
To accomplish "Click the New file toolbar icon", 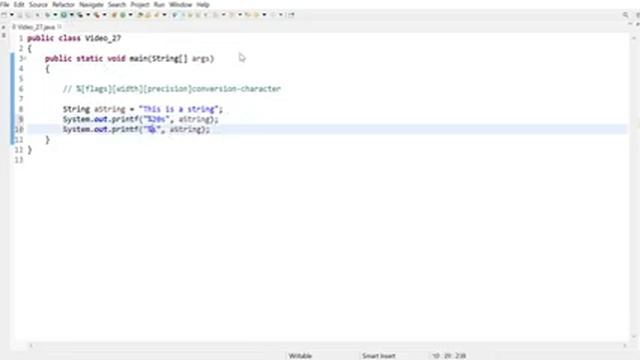I will tap(4, 15).
